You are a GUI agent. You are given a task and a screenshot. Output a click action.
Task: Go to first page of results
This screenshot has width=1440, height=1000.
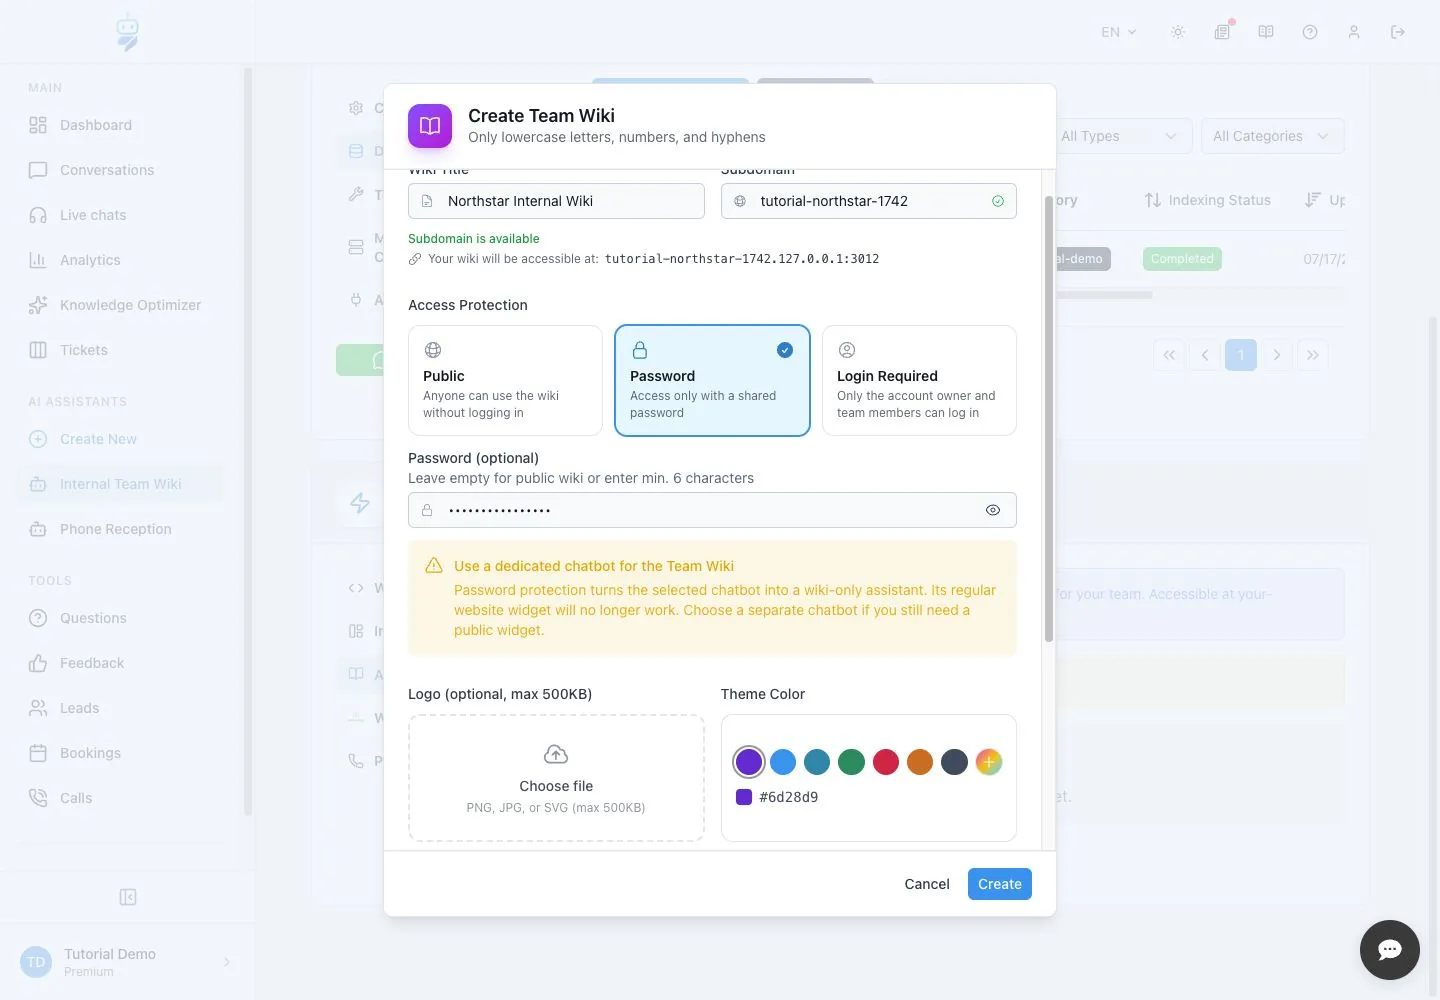point(1169,355)
